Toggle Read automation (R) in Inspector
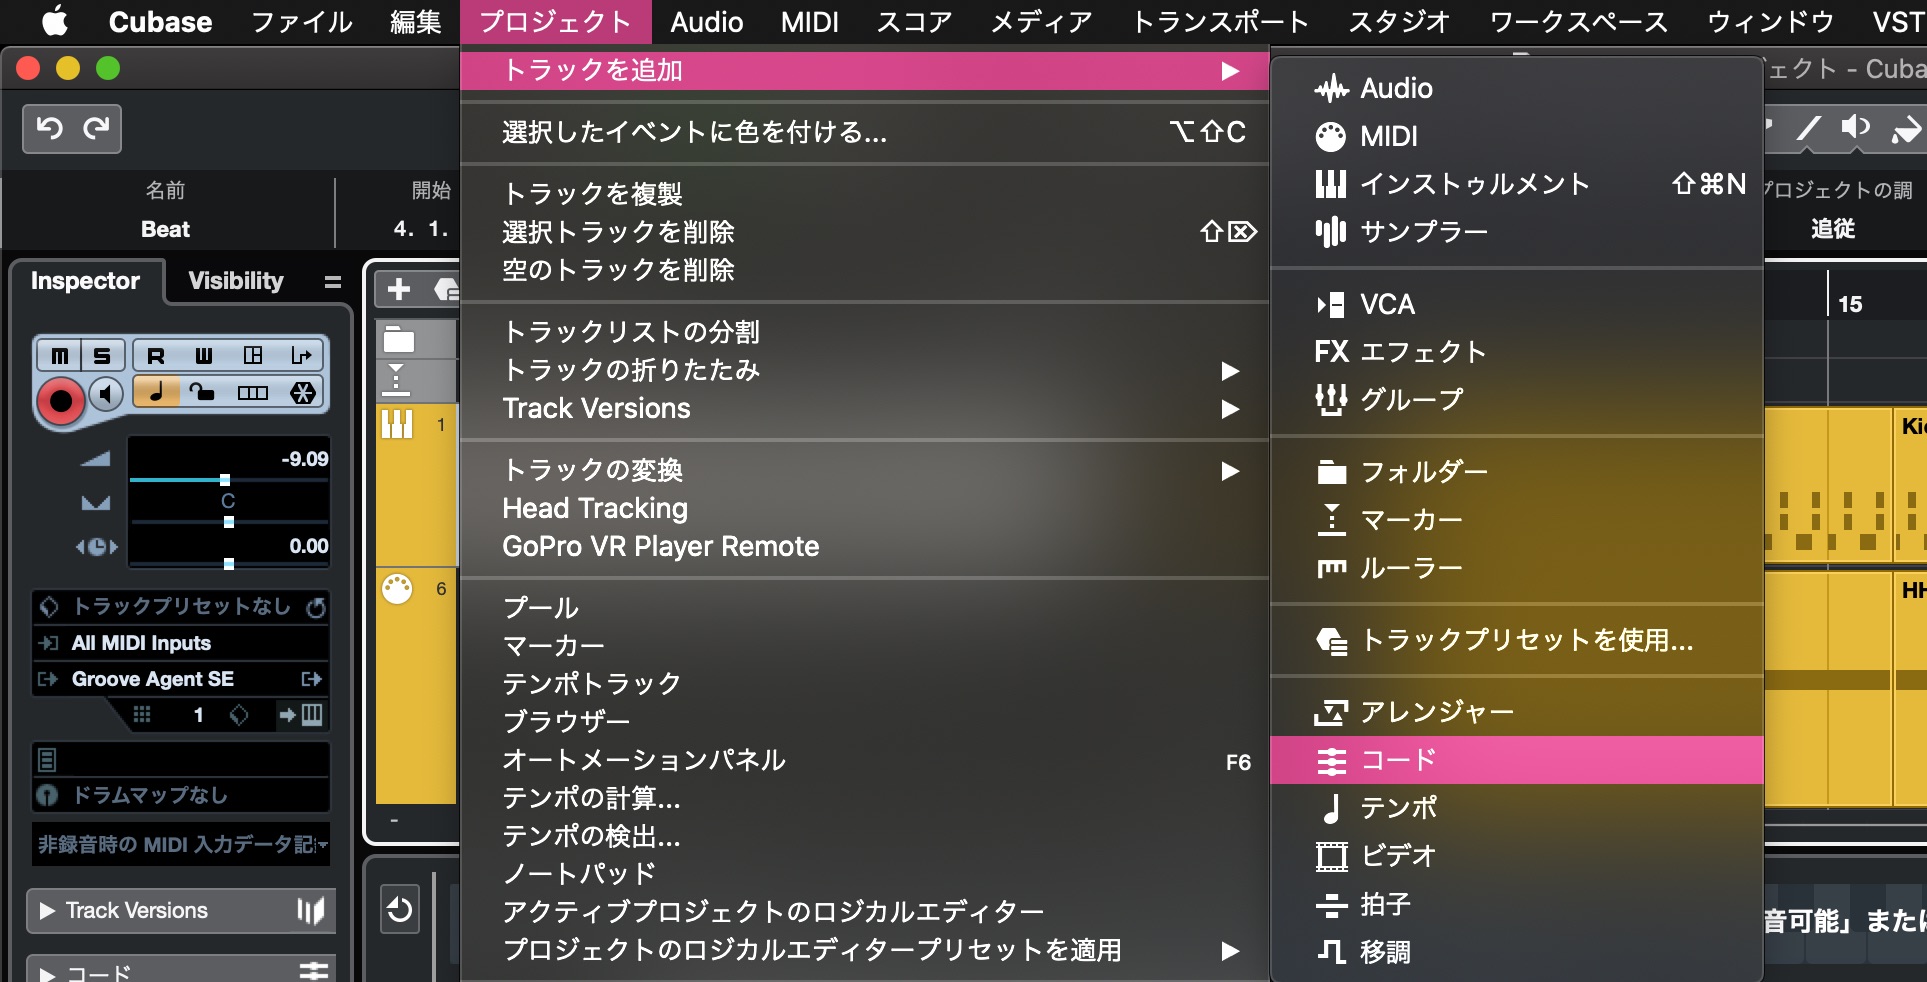1927x982 pixels. [156, 355]
